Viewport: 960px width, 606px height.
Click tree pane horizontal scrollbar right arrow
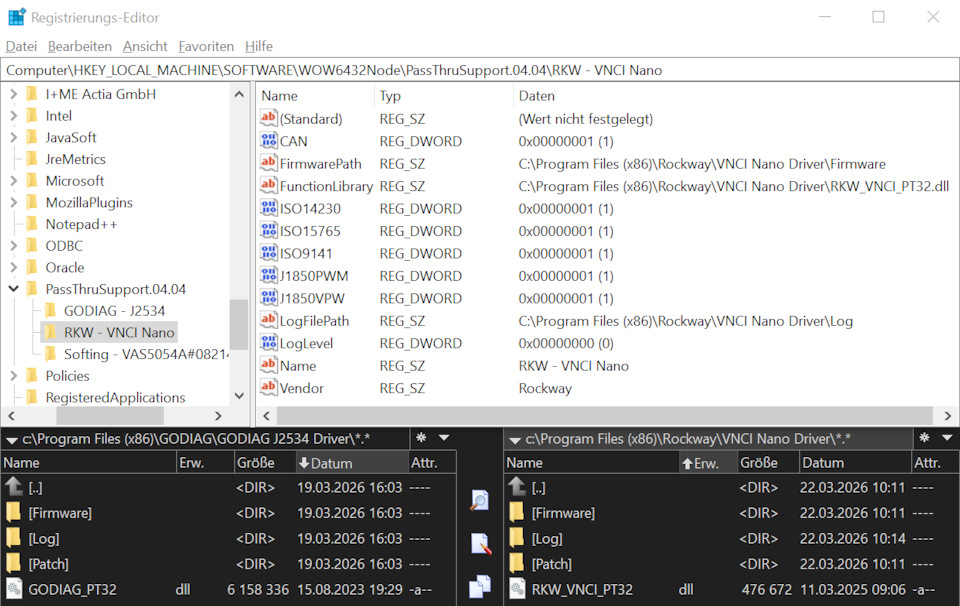(218, 416)
